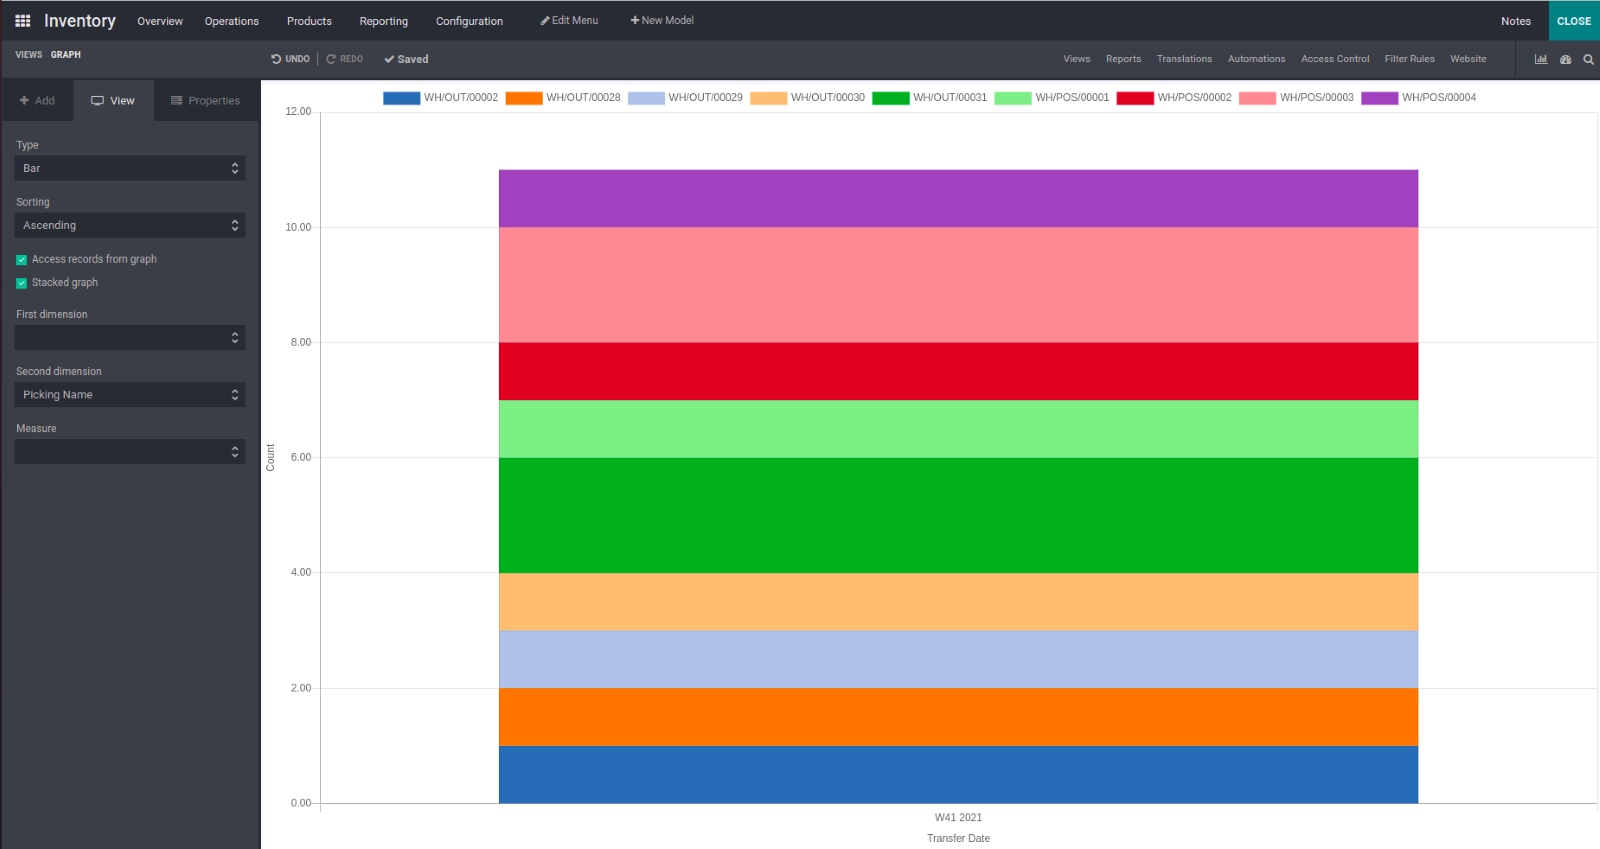
Task: Open Second dimension dropdown with Picking Name
Action: coord(130,395)
